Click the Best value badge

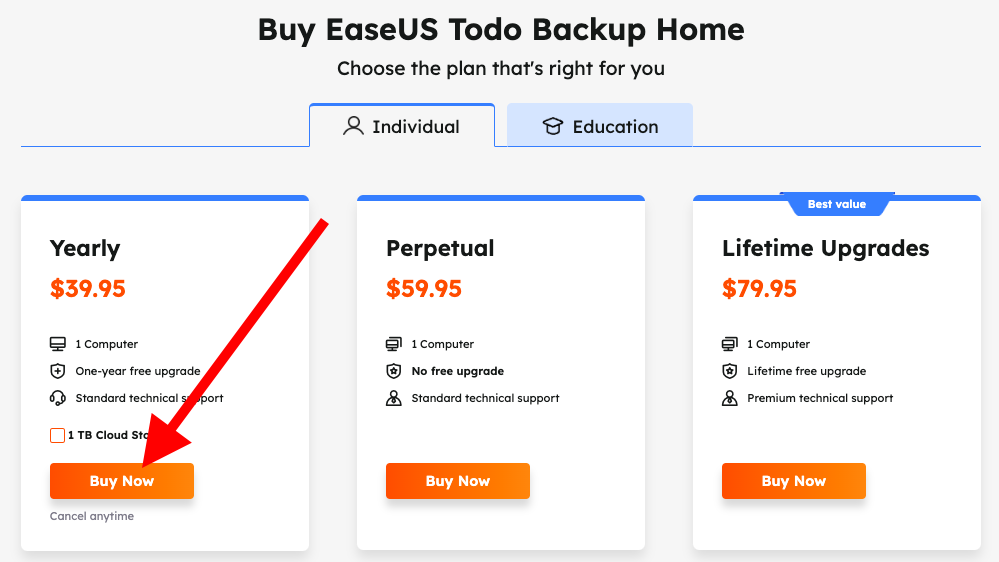pyautogui.click(x=836, y=204)
